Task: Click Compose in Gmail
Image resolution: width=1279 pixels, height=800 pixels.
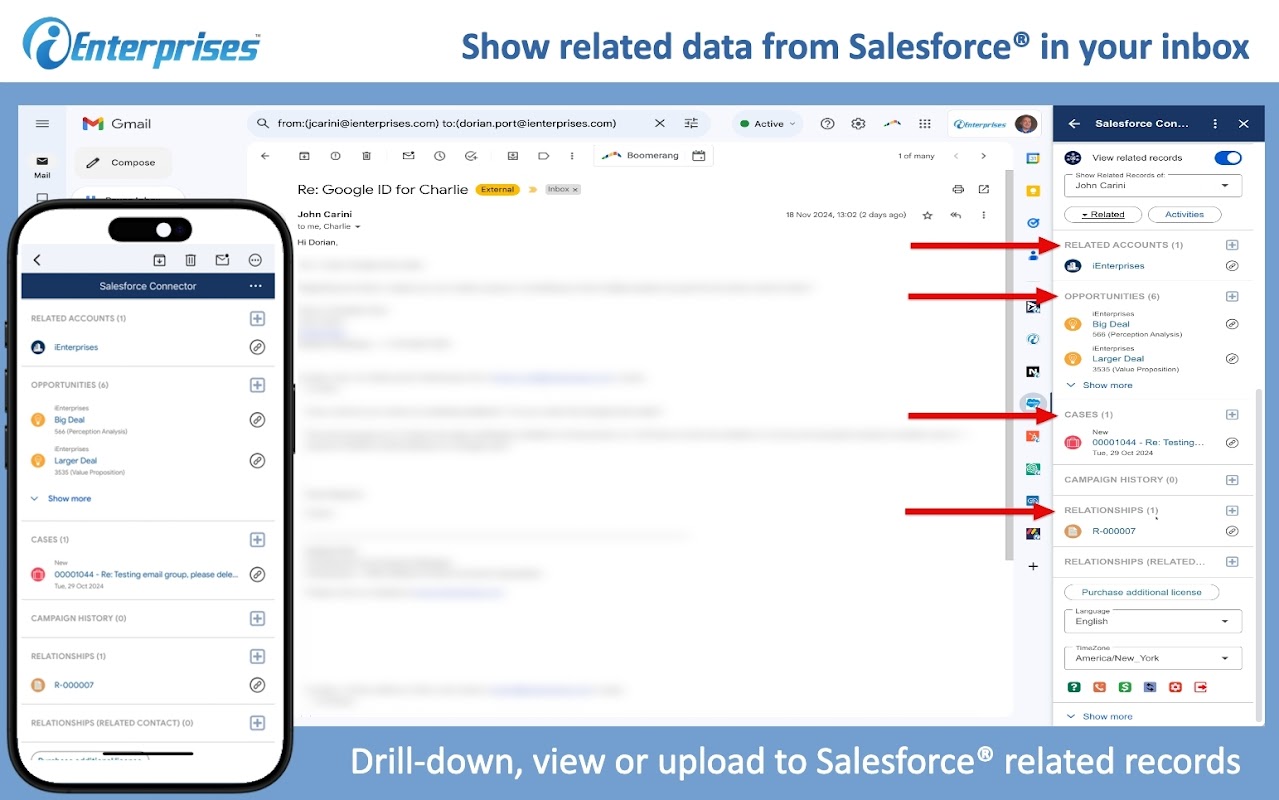Action: [122, 162]
